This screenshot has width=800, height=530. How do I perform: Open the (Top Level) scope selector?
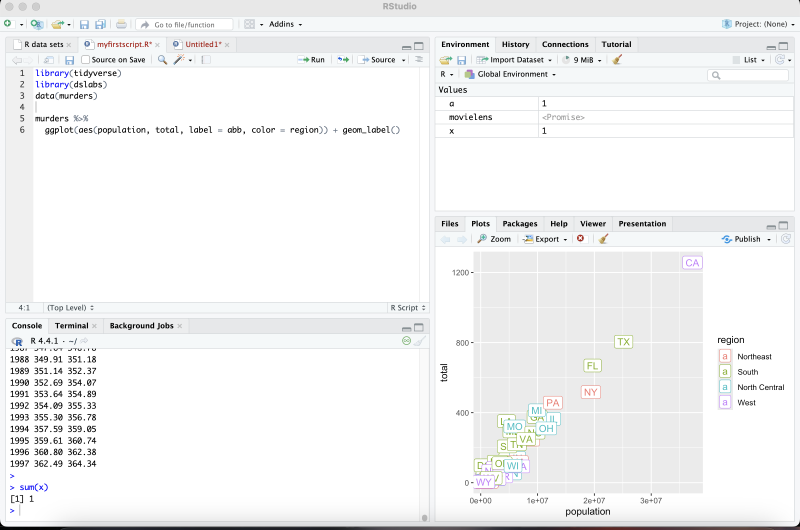[70, 308]
